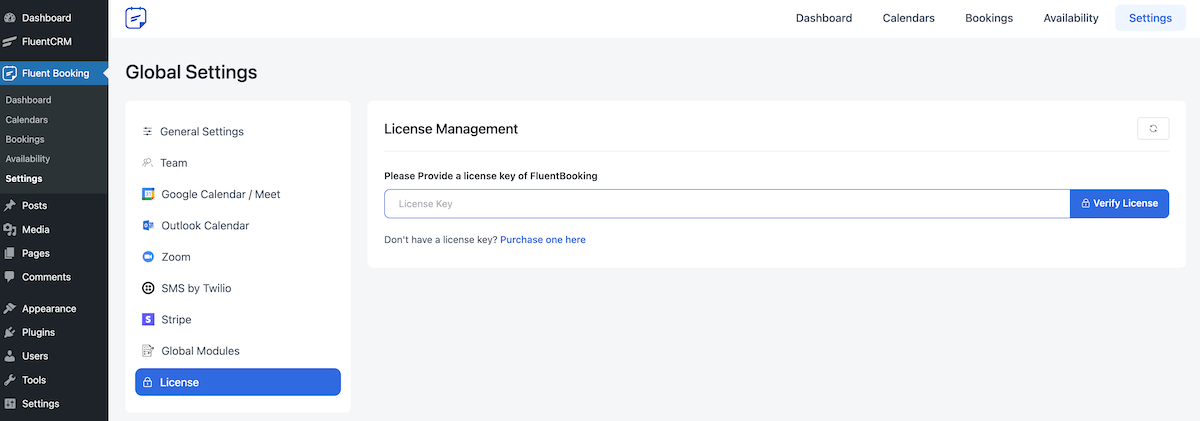
Task: Click the FluentBooking logo icon in header
Action: (136, 18)
